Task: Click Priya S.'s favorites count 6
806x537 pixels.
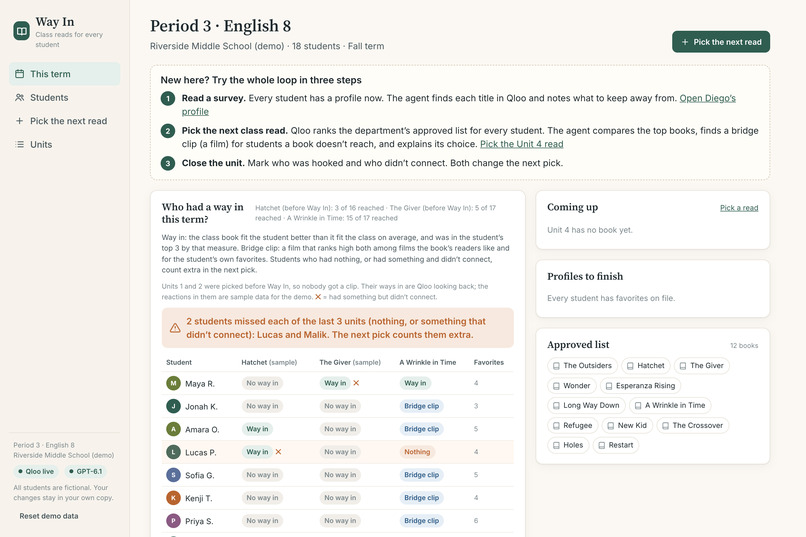Action: point(476,521)
